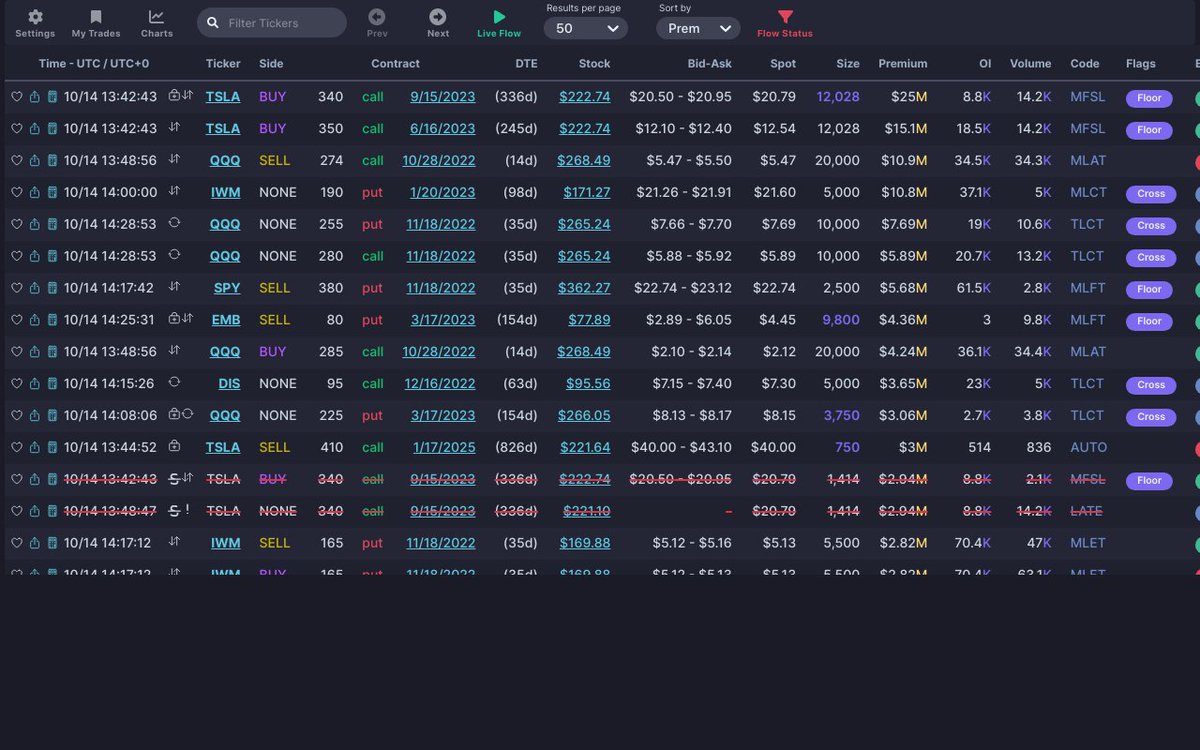Screen dimensions: 1200x750
Task: Share the QQQ 274 call trade
Action: pyautogui.click(x=35, y=161)
